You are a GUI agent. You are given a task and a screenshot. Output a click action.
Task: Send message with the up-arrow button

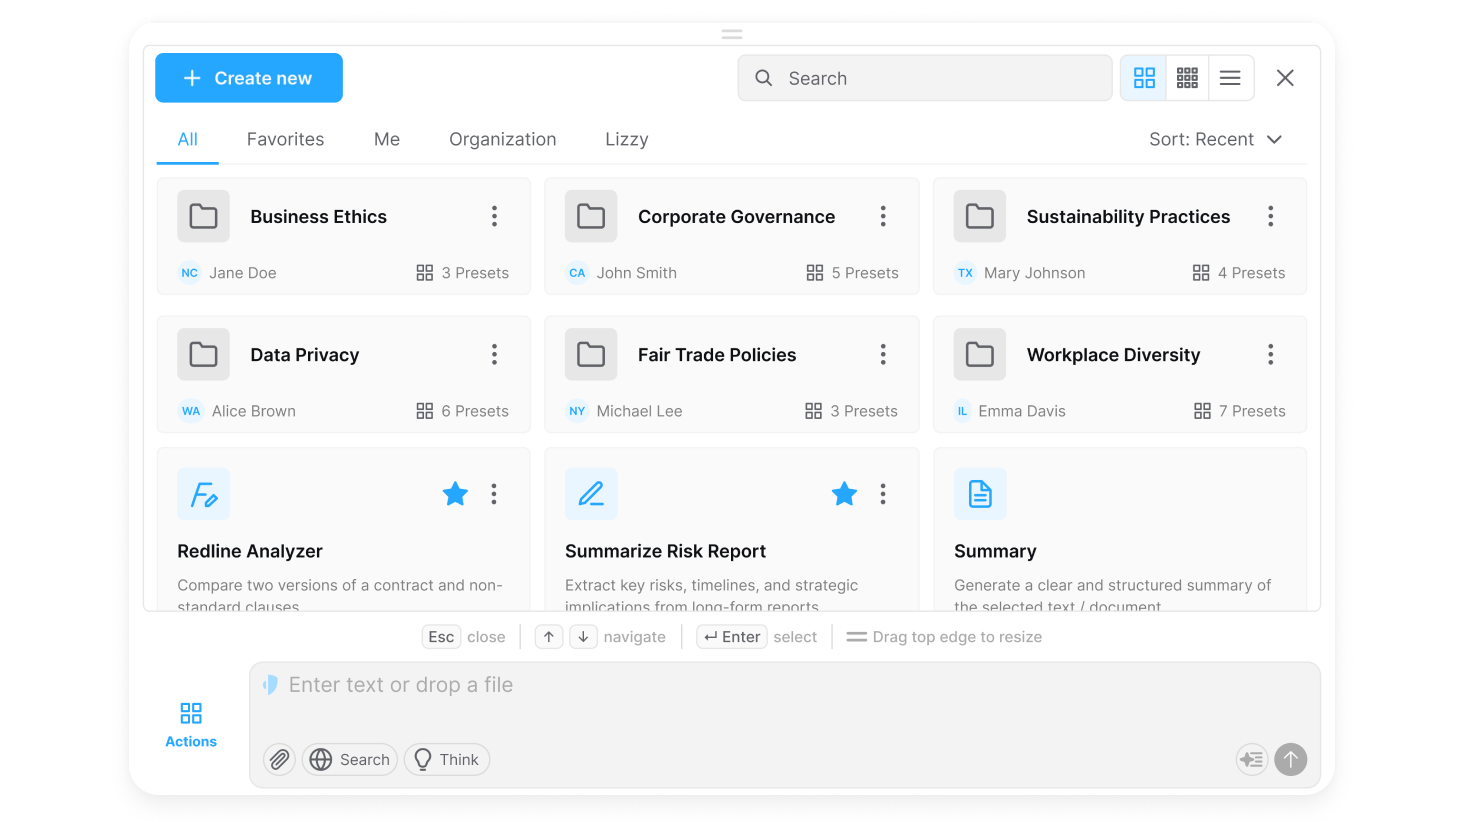1291,760
